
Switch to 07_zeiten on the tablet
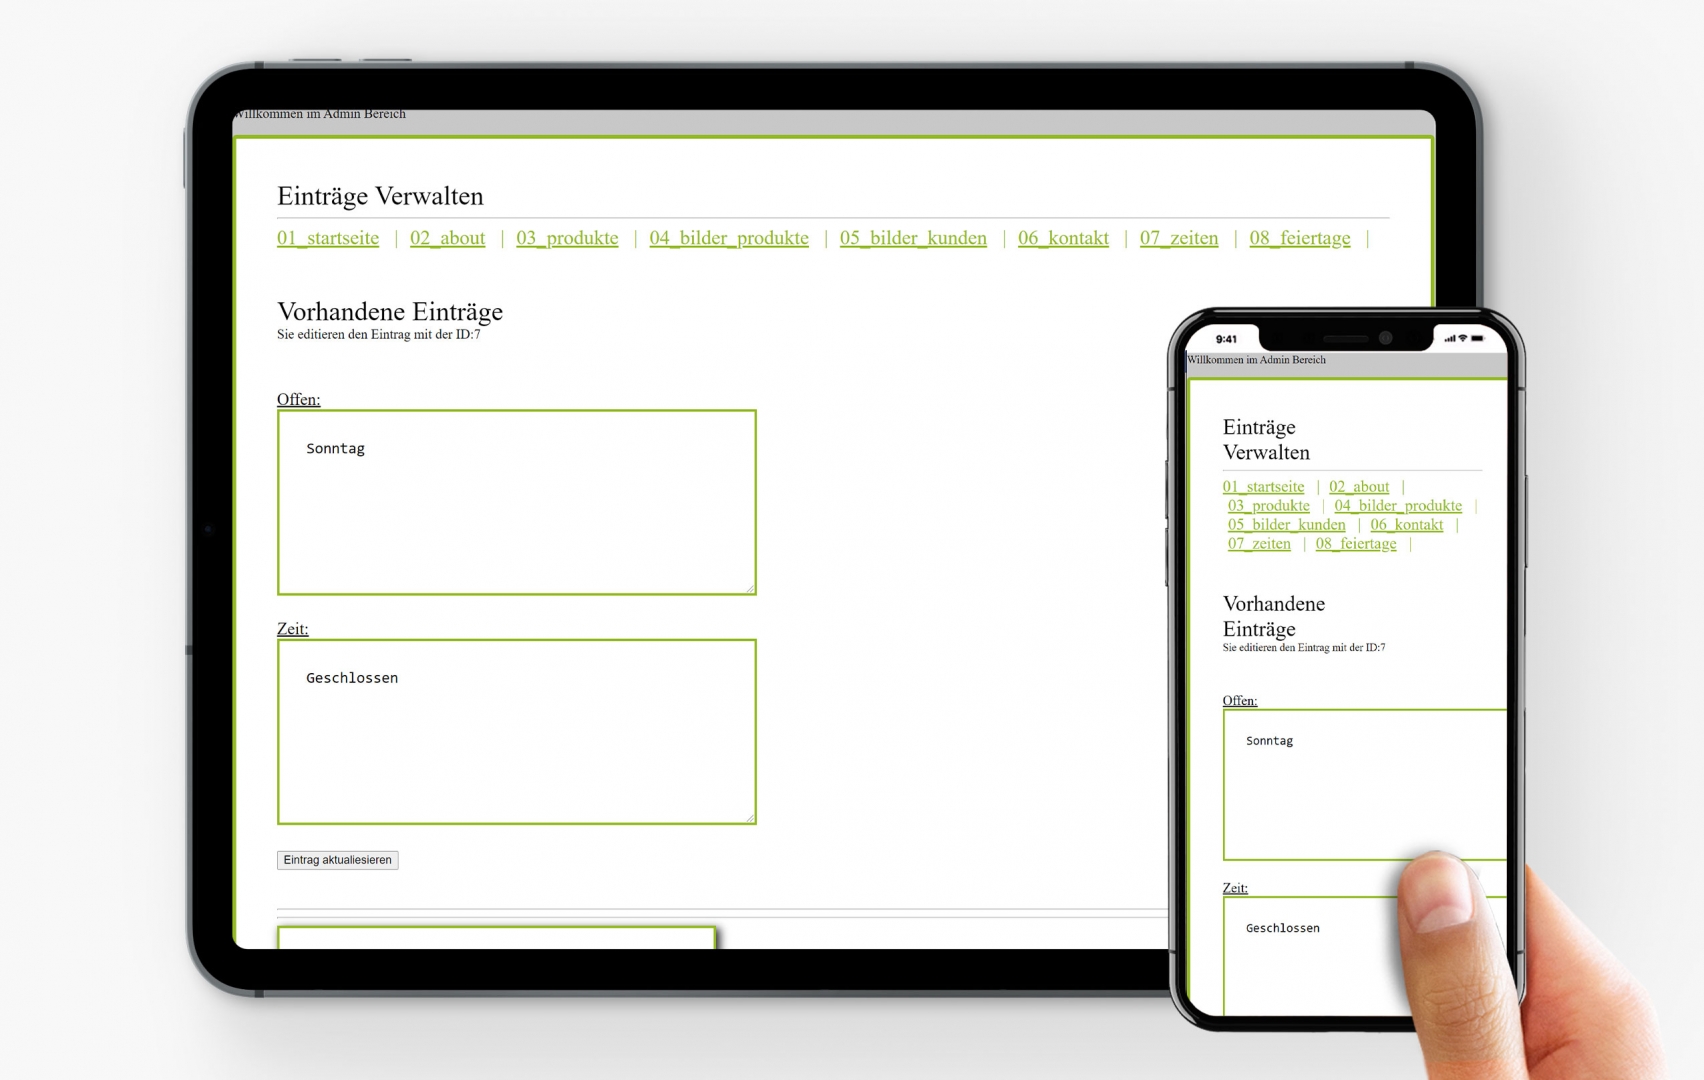[1179, 238]
